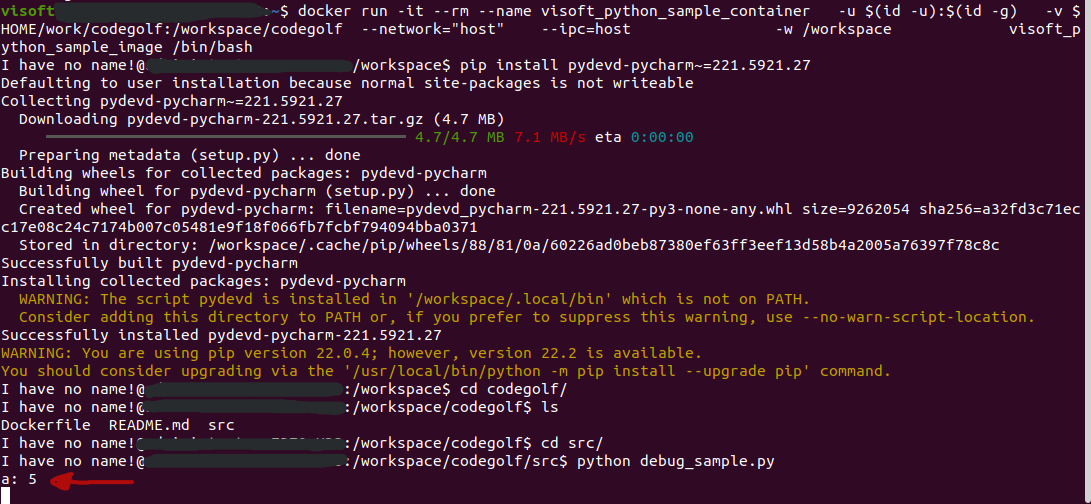Click the green download progress bar
1091x504 pixels.
[x=226, y=137]
